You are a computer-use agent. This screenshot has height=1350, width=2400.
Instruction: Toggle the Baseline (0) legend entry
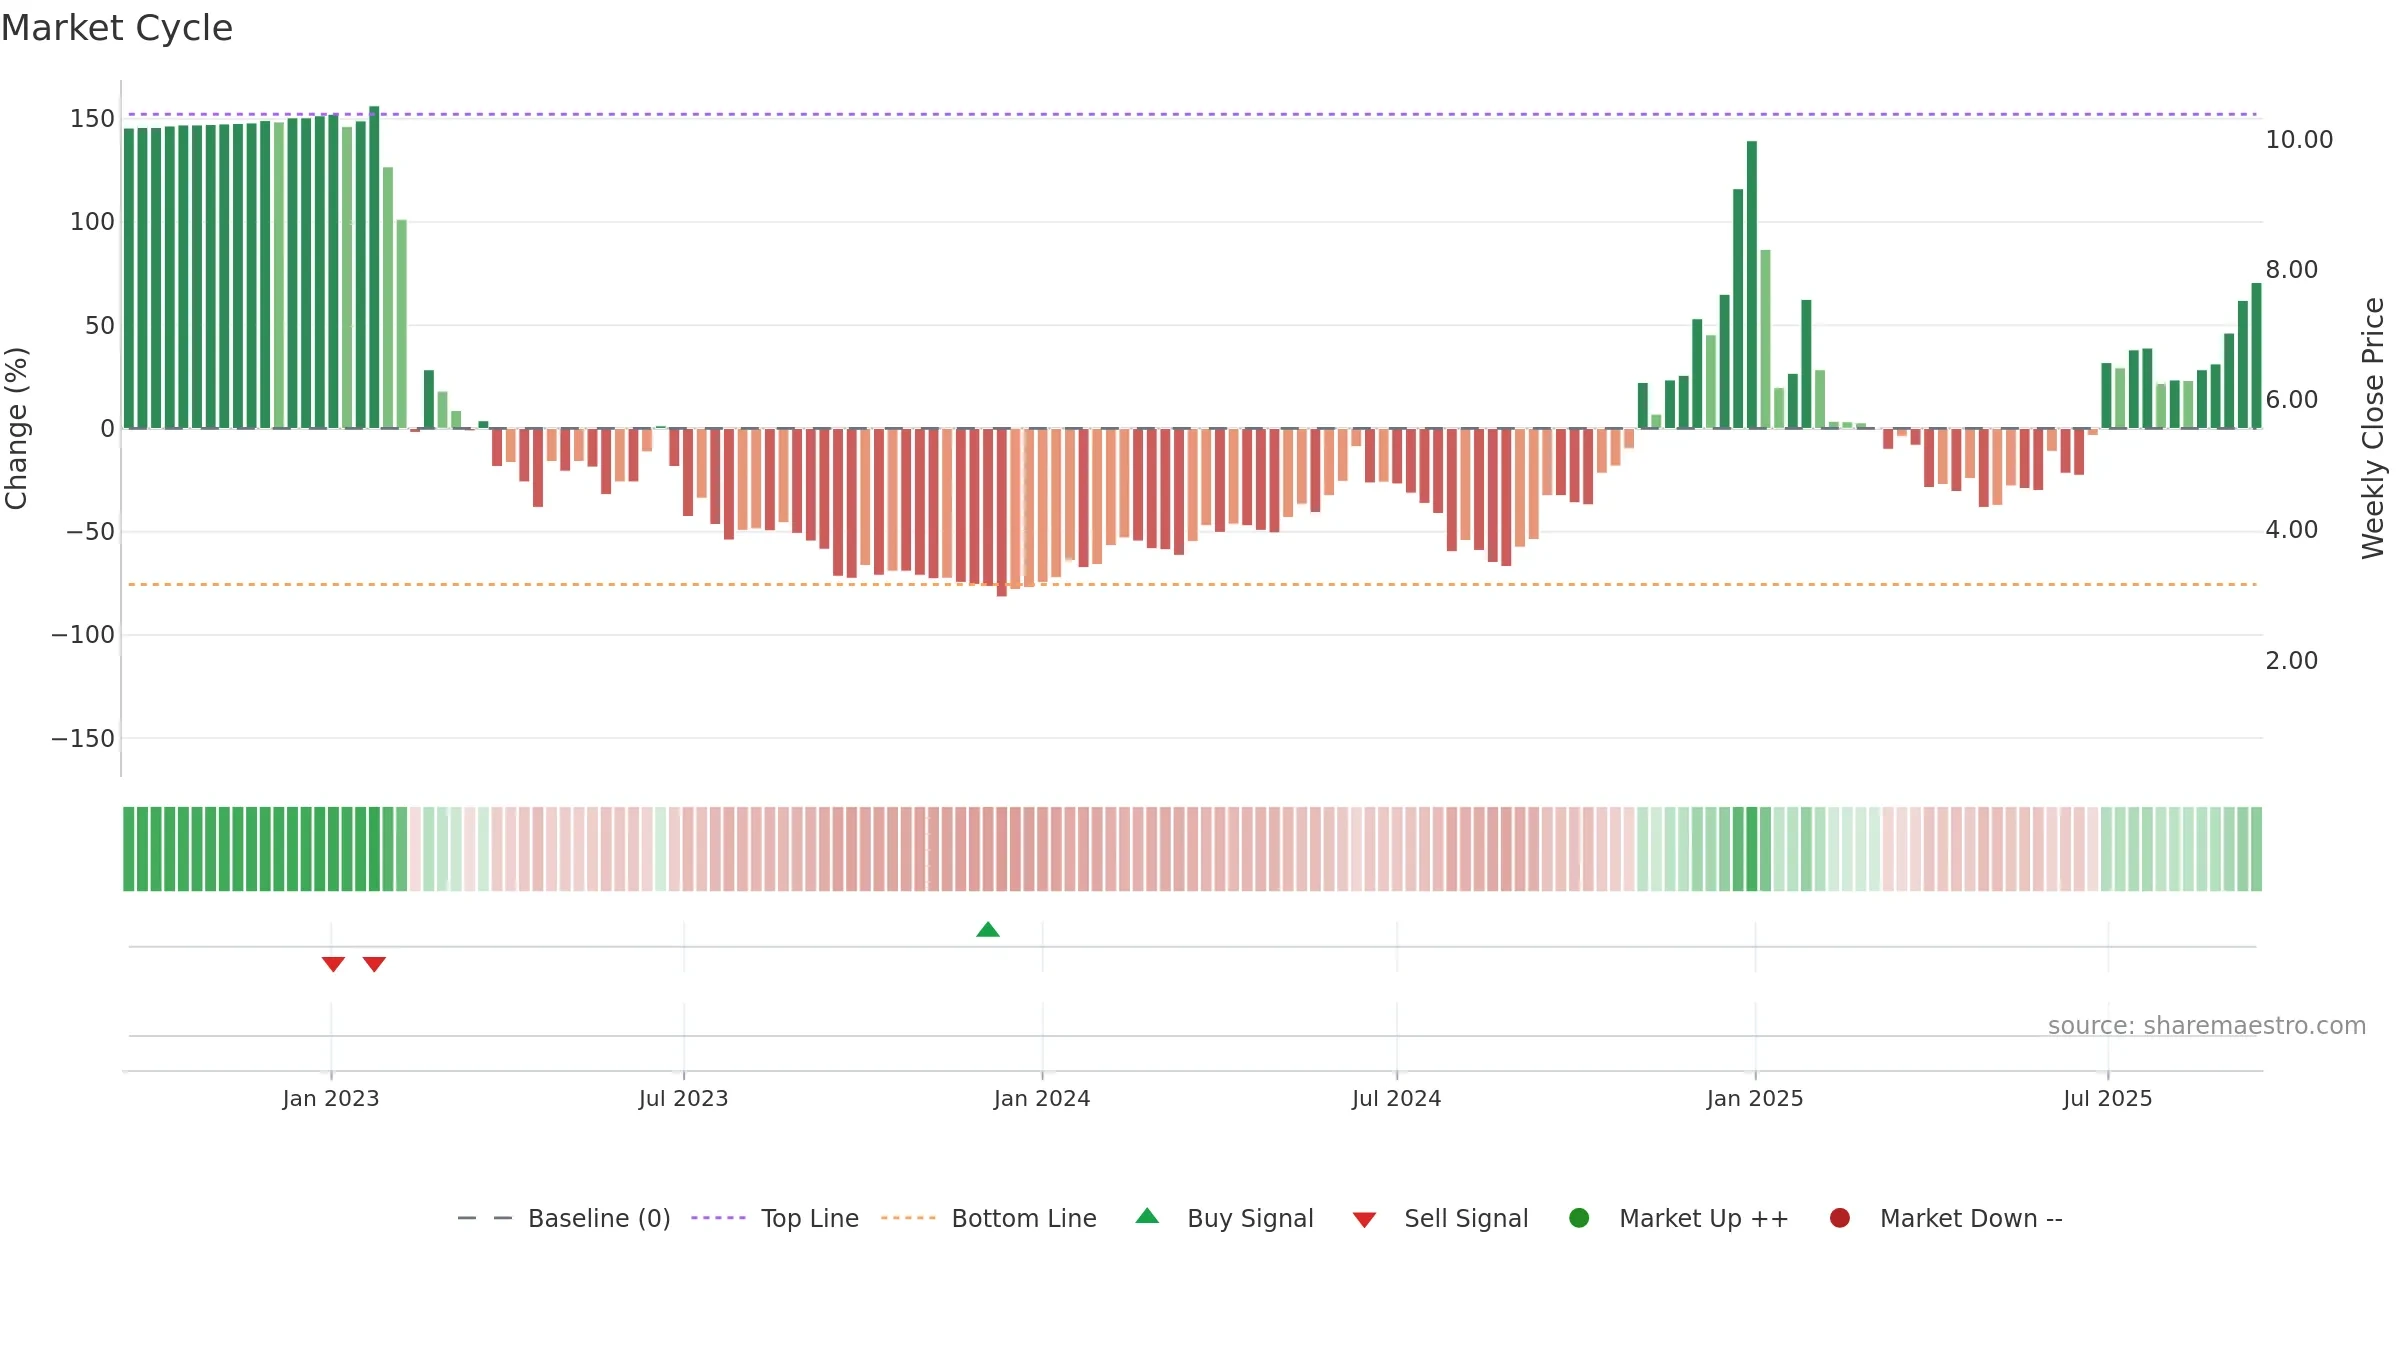tap(563, 1218)
